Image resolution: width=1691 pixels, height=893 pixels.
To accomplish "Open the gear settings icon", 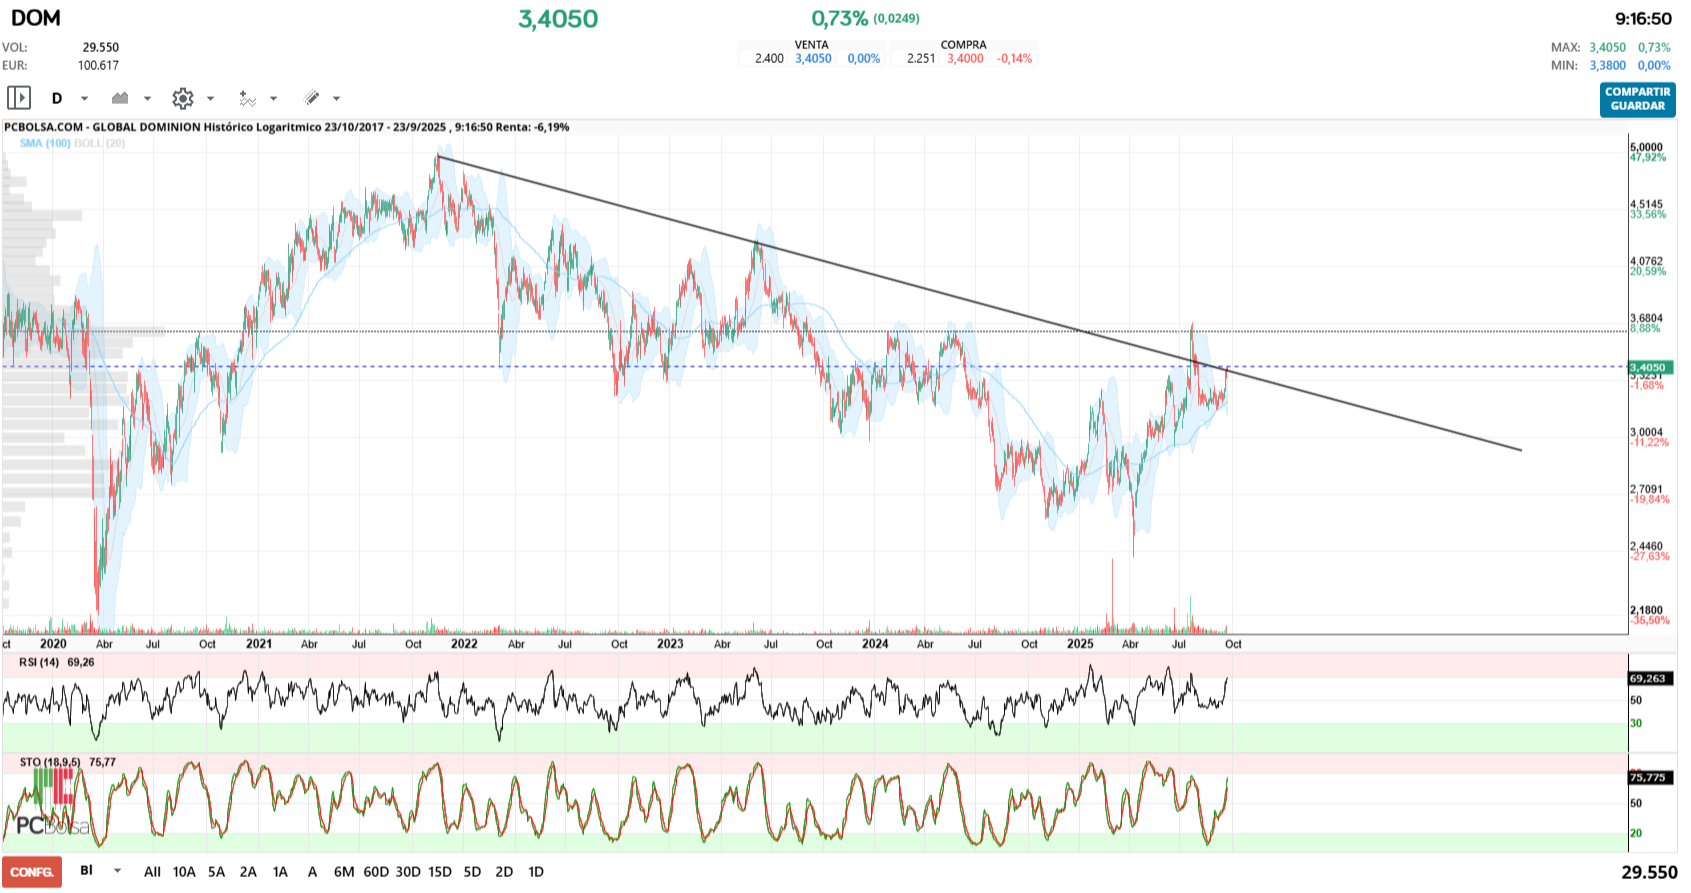I will (x=182, y=98).
